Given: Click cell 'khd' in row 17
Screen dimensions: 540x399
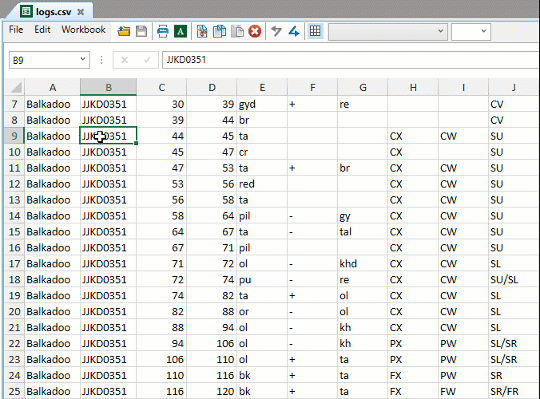Looking at the screenshot, I should point(363,264).
